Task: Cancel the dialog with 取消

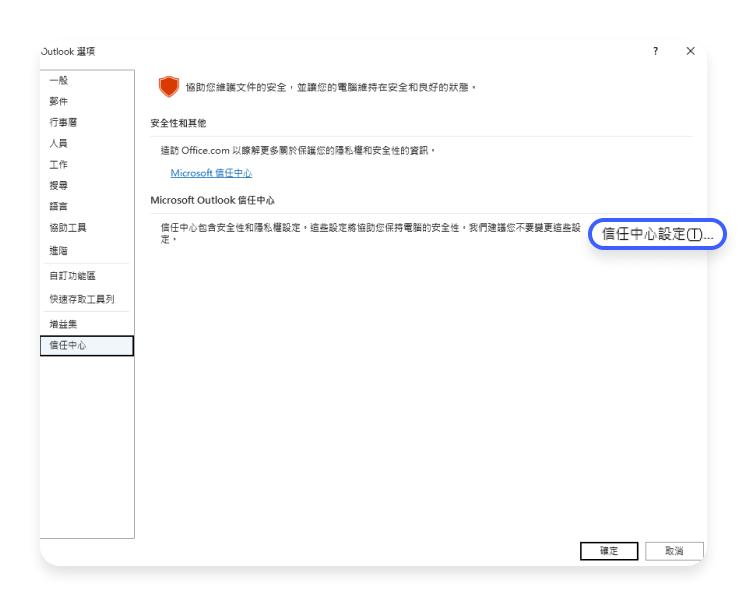Action: tap(674, 551)
